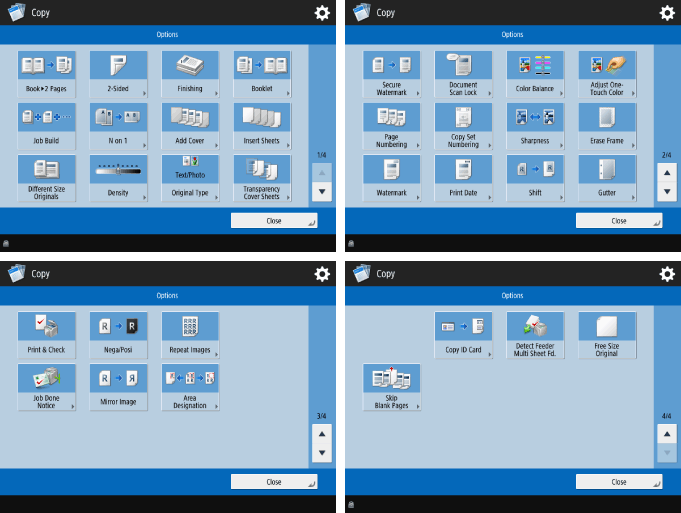
Task: Toggle the Skip Blank Pages option
Action: 391,387
